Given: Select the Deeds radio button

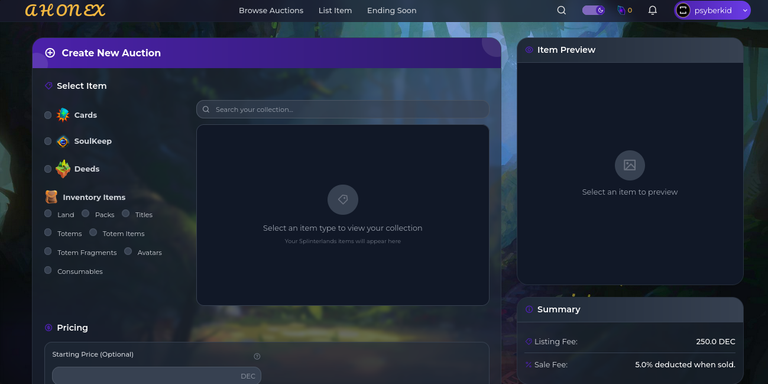Looking at the screenshot, I should point(48,169).
